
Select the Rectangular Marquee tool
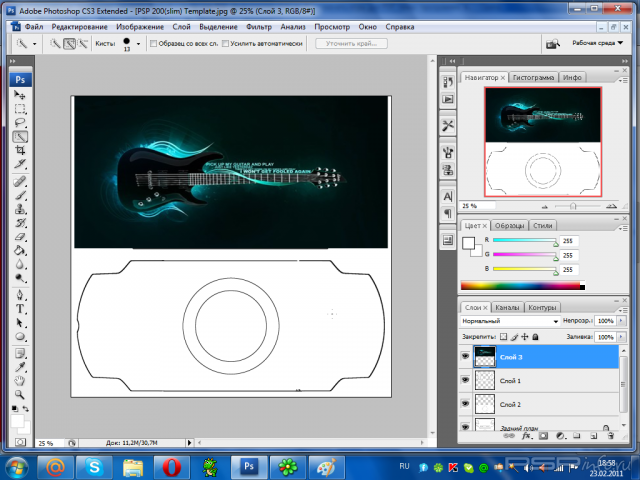pos(20,108)
